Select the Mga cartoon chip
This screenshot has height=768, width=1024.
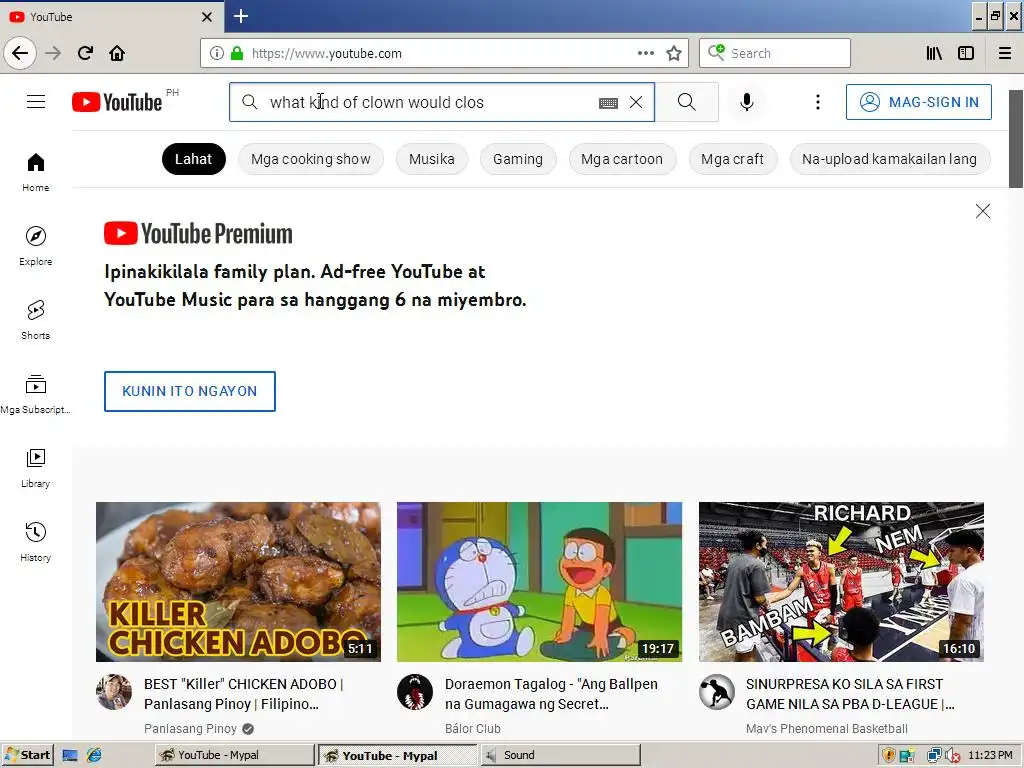(622, 159)
